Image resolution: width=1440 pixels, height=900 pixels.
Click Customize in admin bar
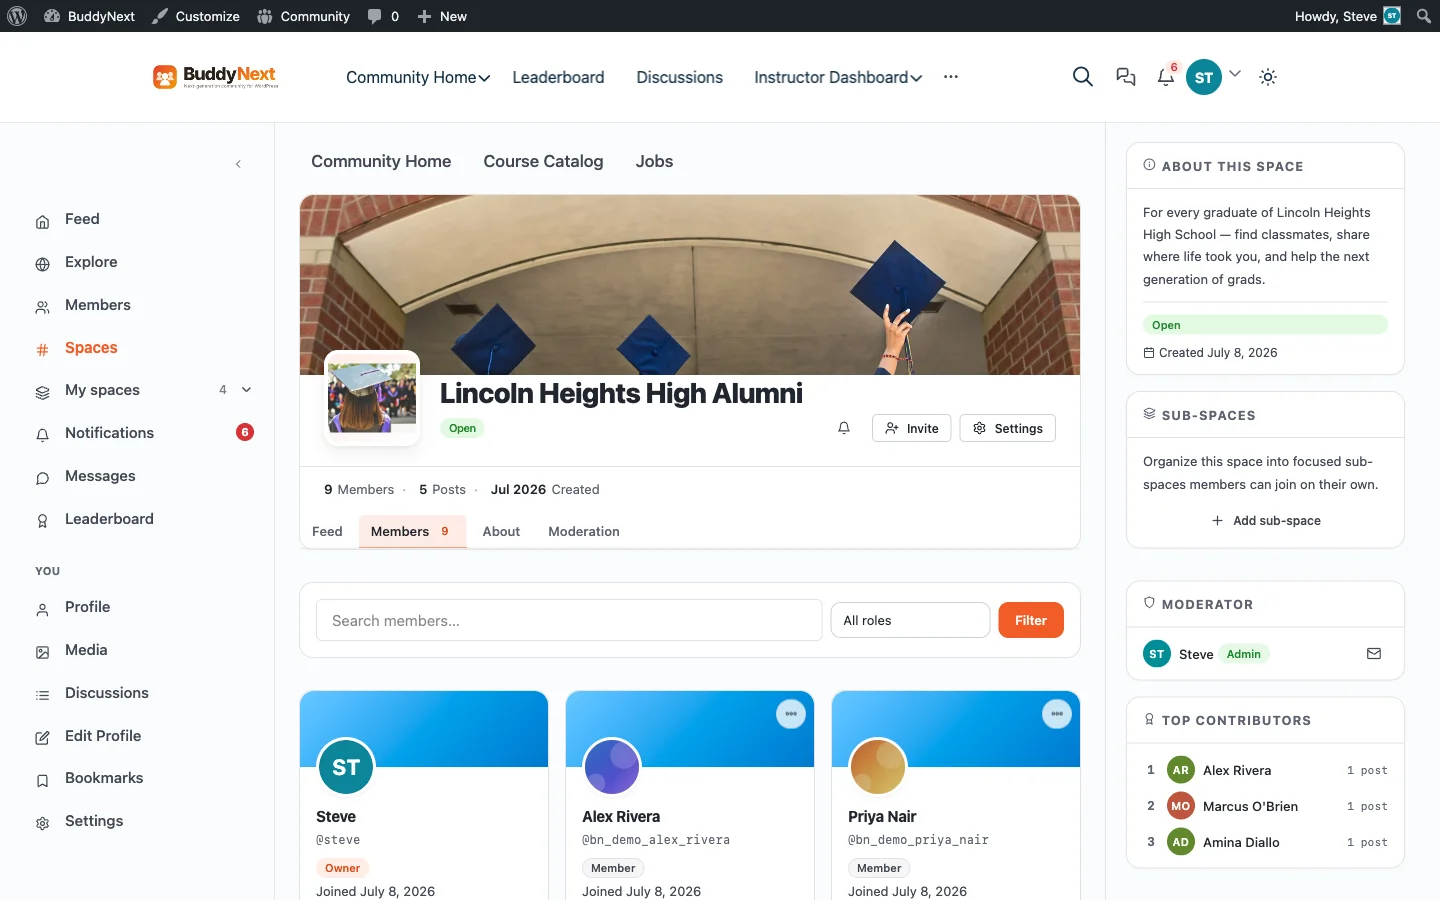point(196,16)
